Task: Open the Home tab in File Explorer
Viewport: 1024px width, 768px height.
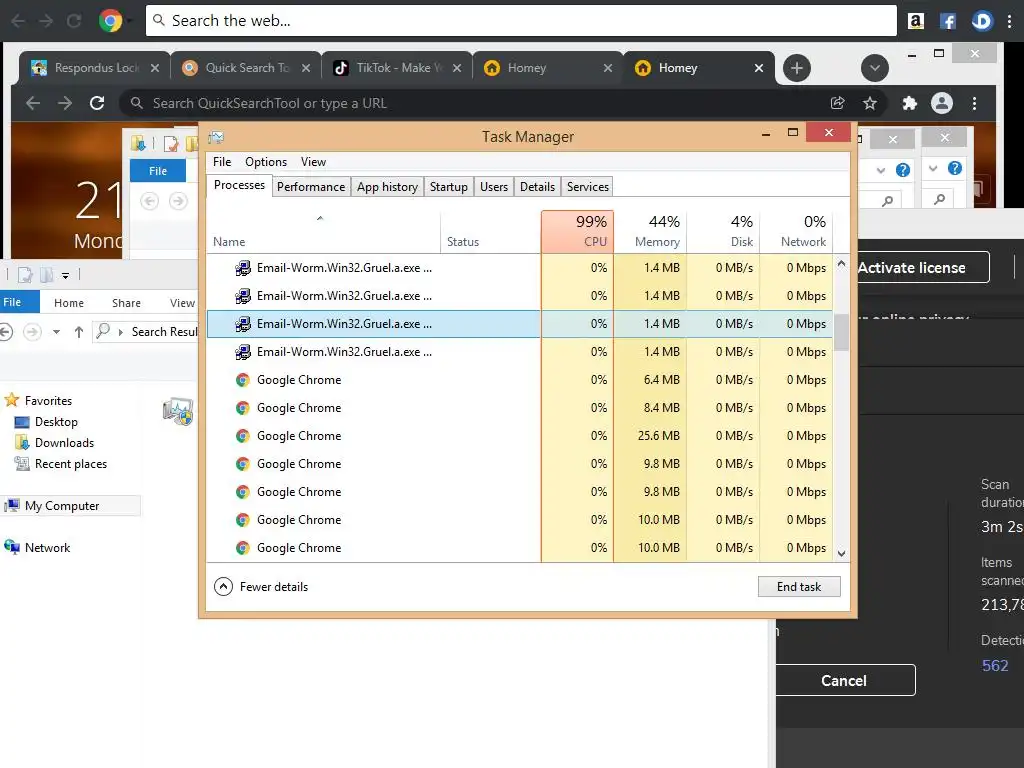Action: pos(69,303)
